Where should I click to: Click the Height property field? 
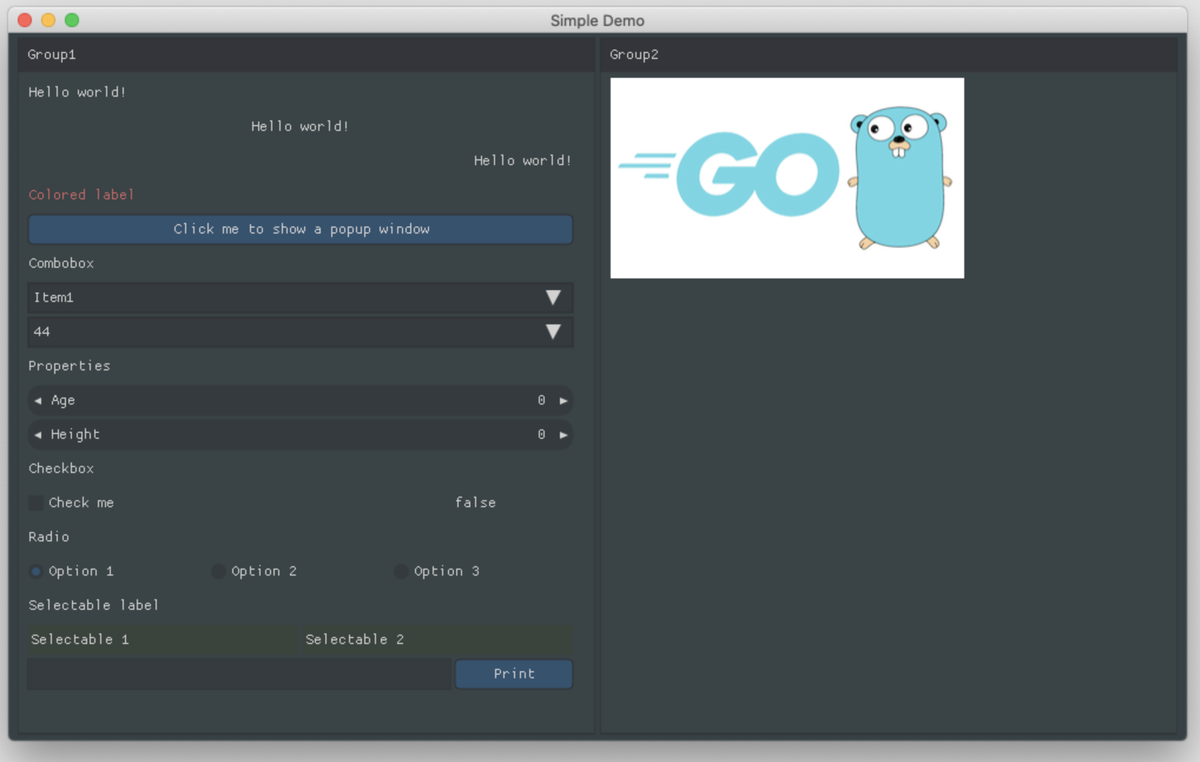(300, 435)
